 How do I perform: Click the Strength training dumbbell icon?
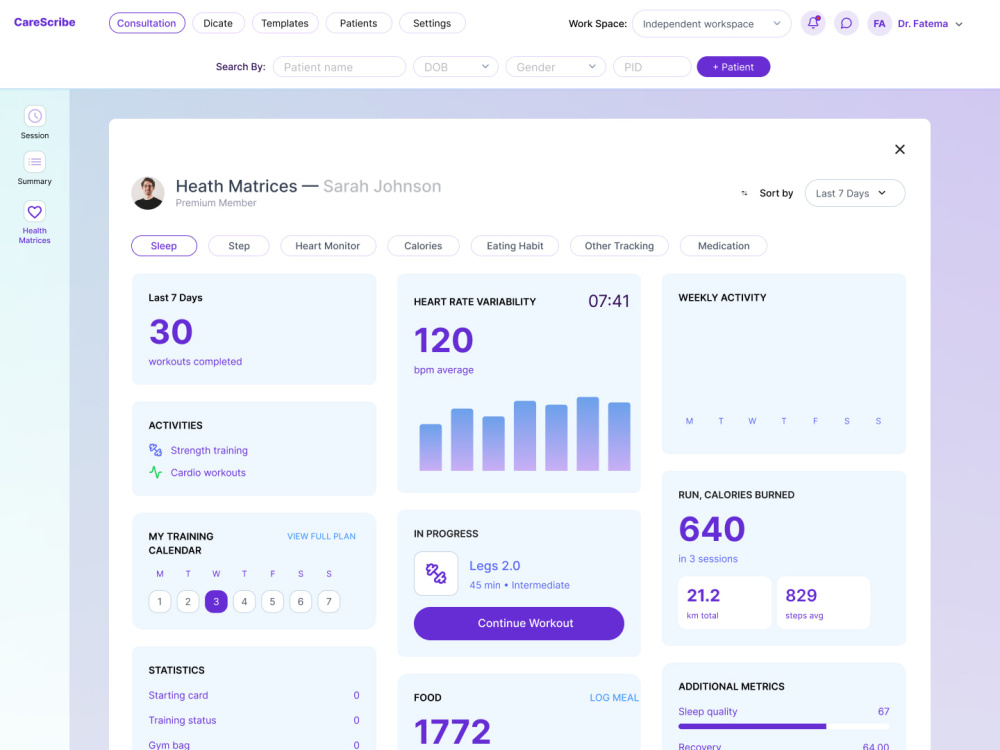pos(155,450)
